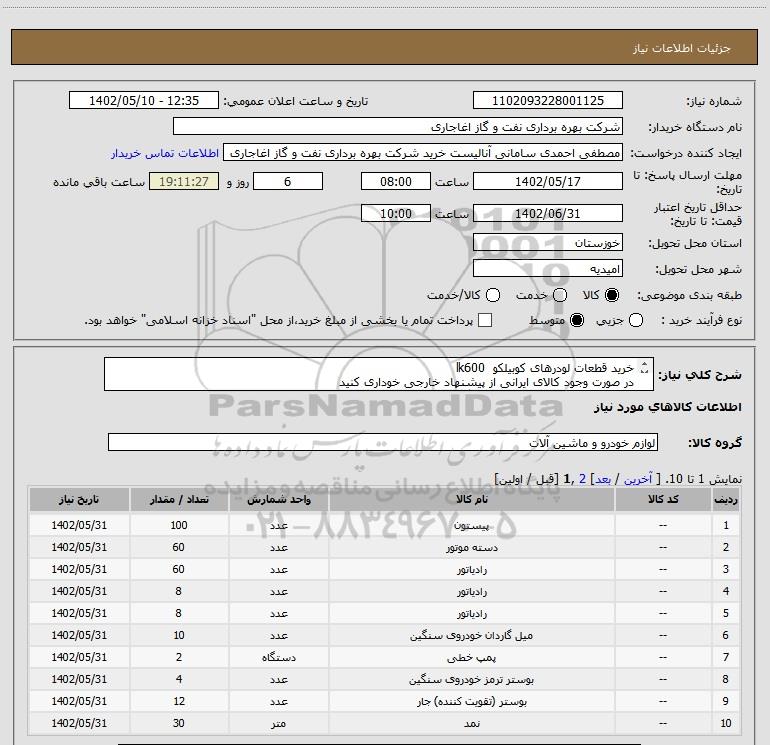The width and height of the screenshot is (770, 745).
Task: Select the کالا radio button
Action: (612, 295)
